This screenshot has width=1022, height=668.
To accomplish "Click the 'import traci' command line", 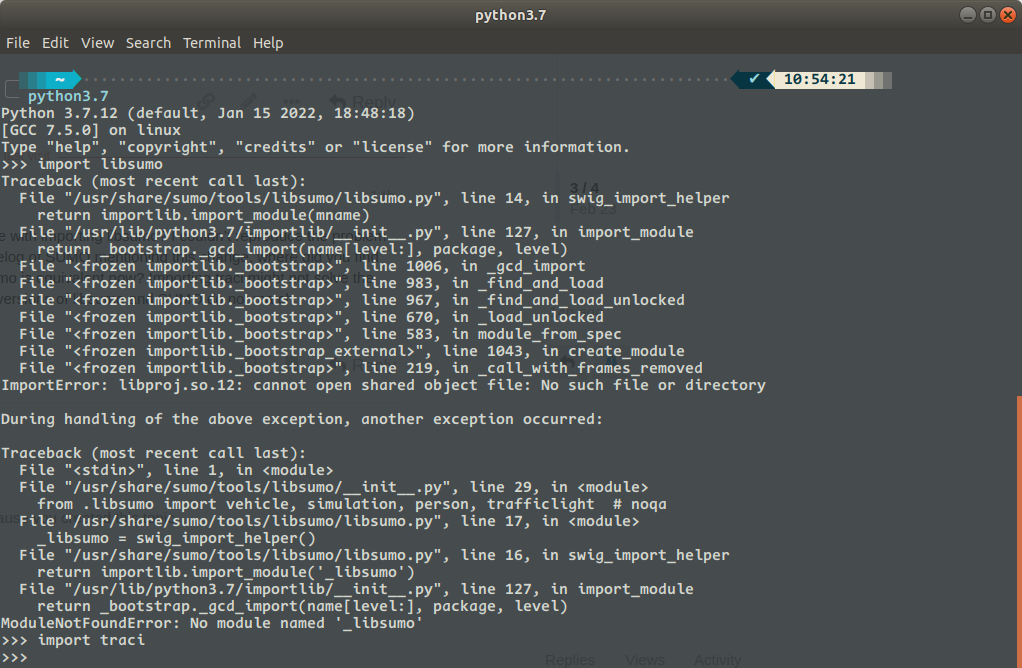I will (x=73, y=640).
